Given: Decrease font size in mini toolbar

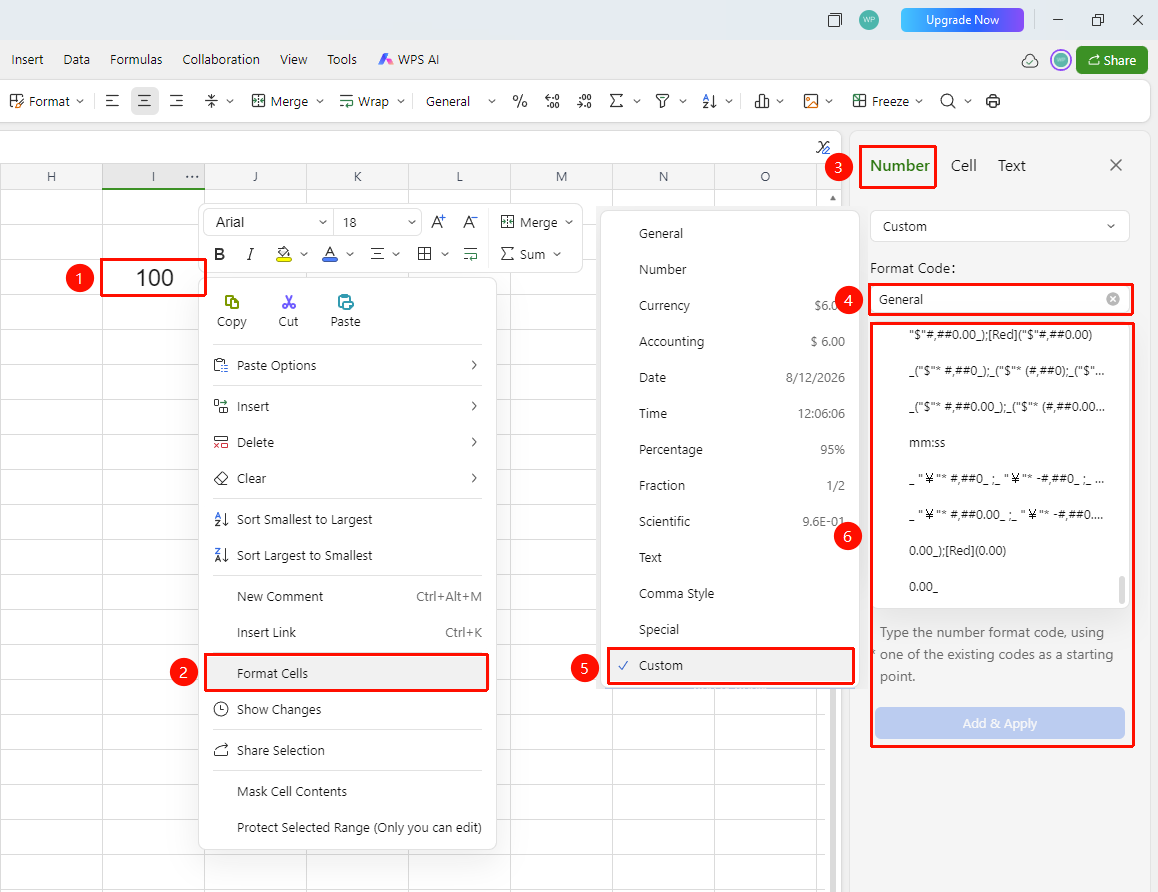Looking at the screenshot, I should (470, 222).
